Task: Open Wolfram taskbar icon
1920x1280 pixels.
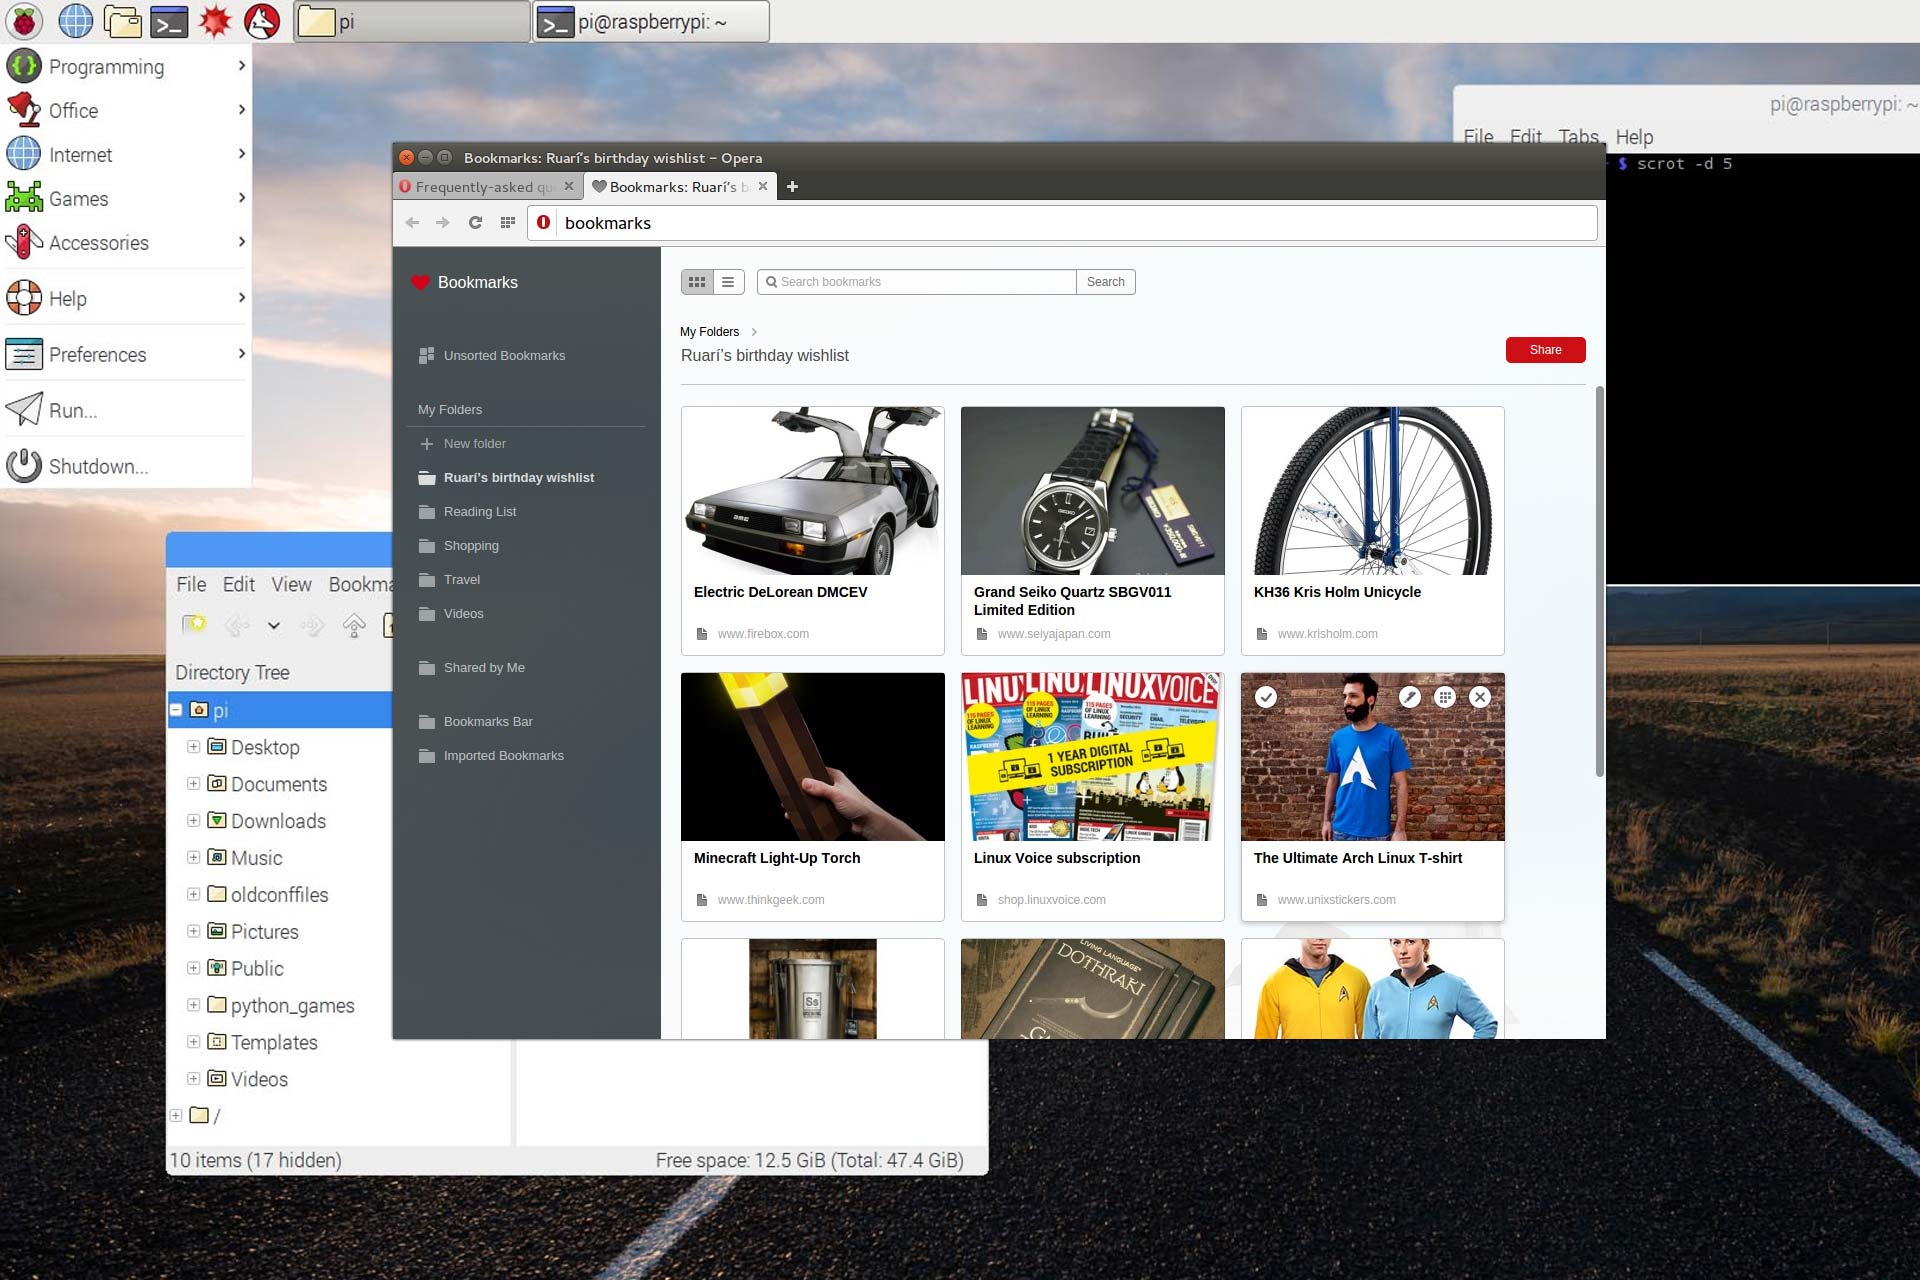Action: click(262, 21)
